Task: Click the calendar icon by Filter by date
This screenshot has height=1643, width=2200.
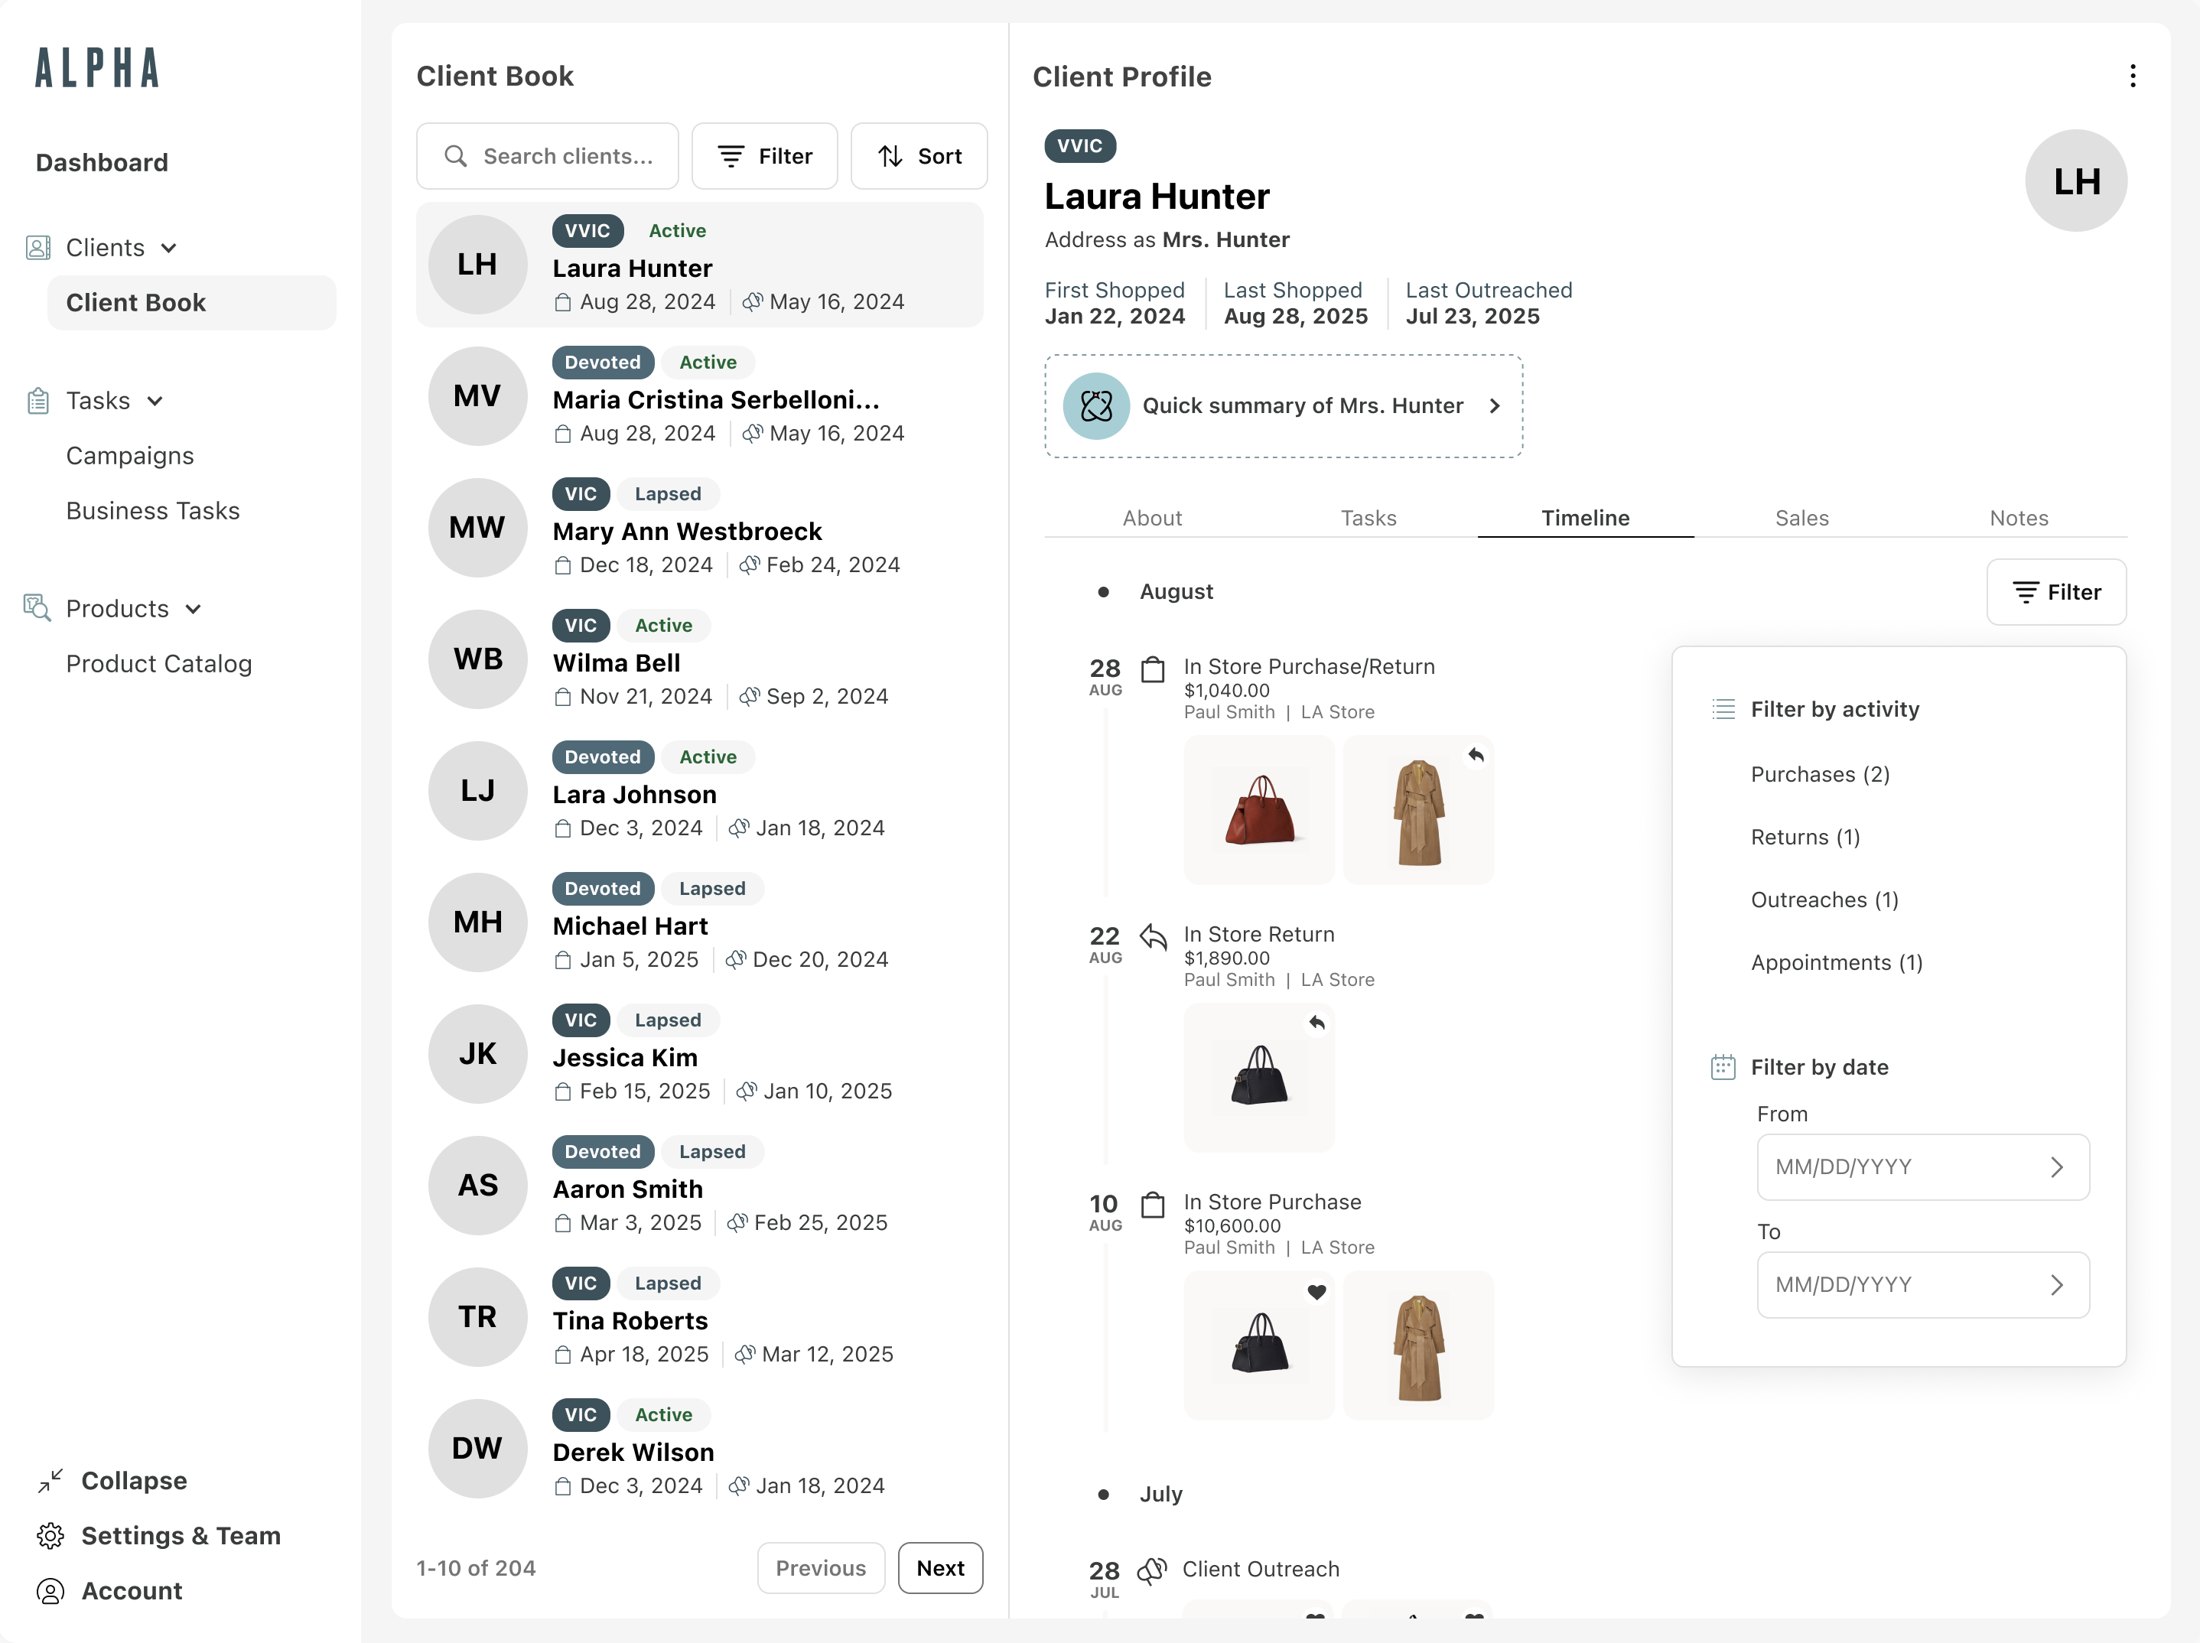Action: point(1723,1067)
